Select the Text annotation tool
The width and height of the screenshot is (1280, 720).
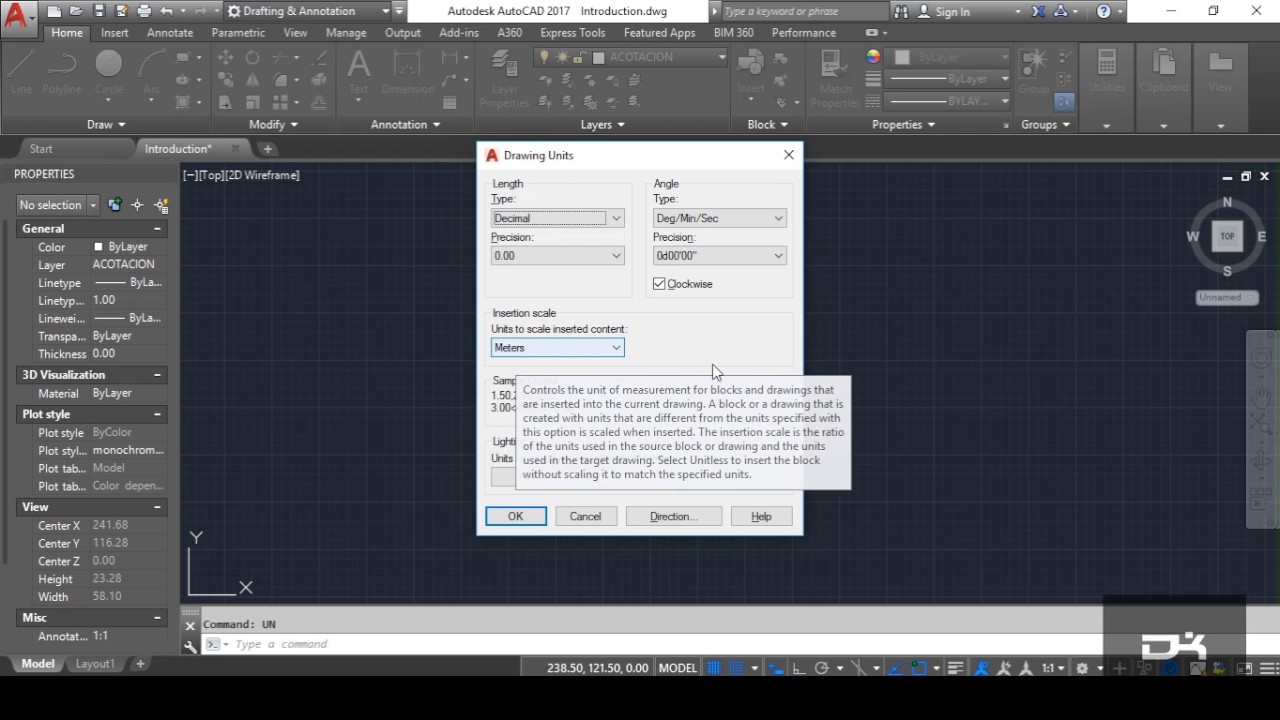tap(358, 72)
